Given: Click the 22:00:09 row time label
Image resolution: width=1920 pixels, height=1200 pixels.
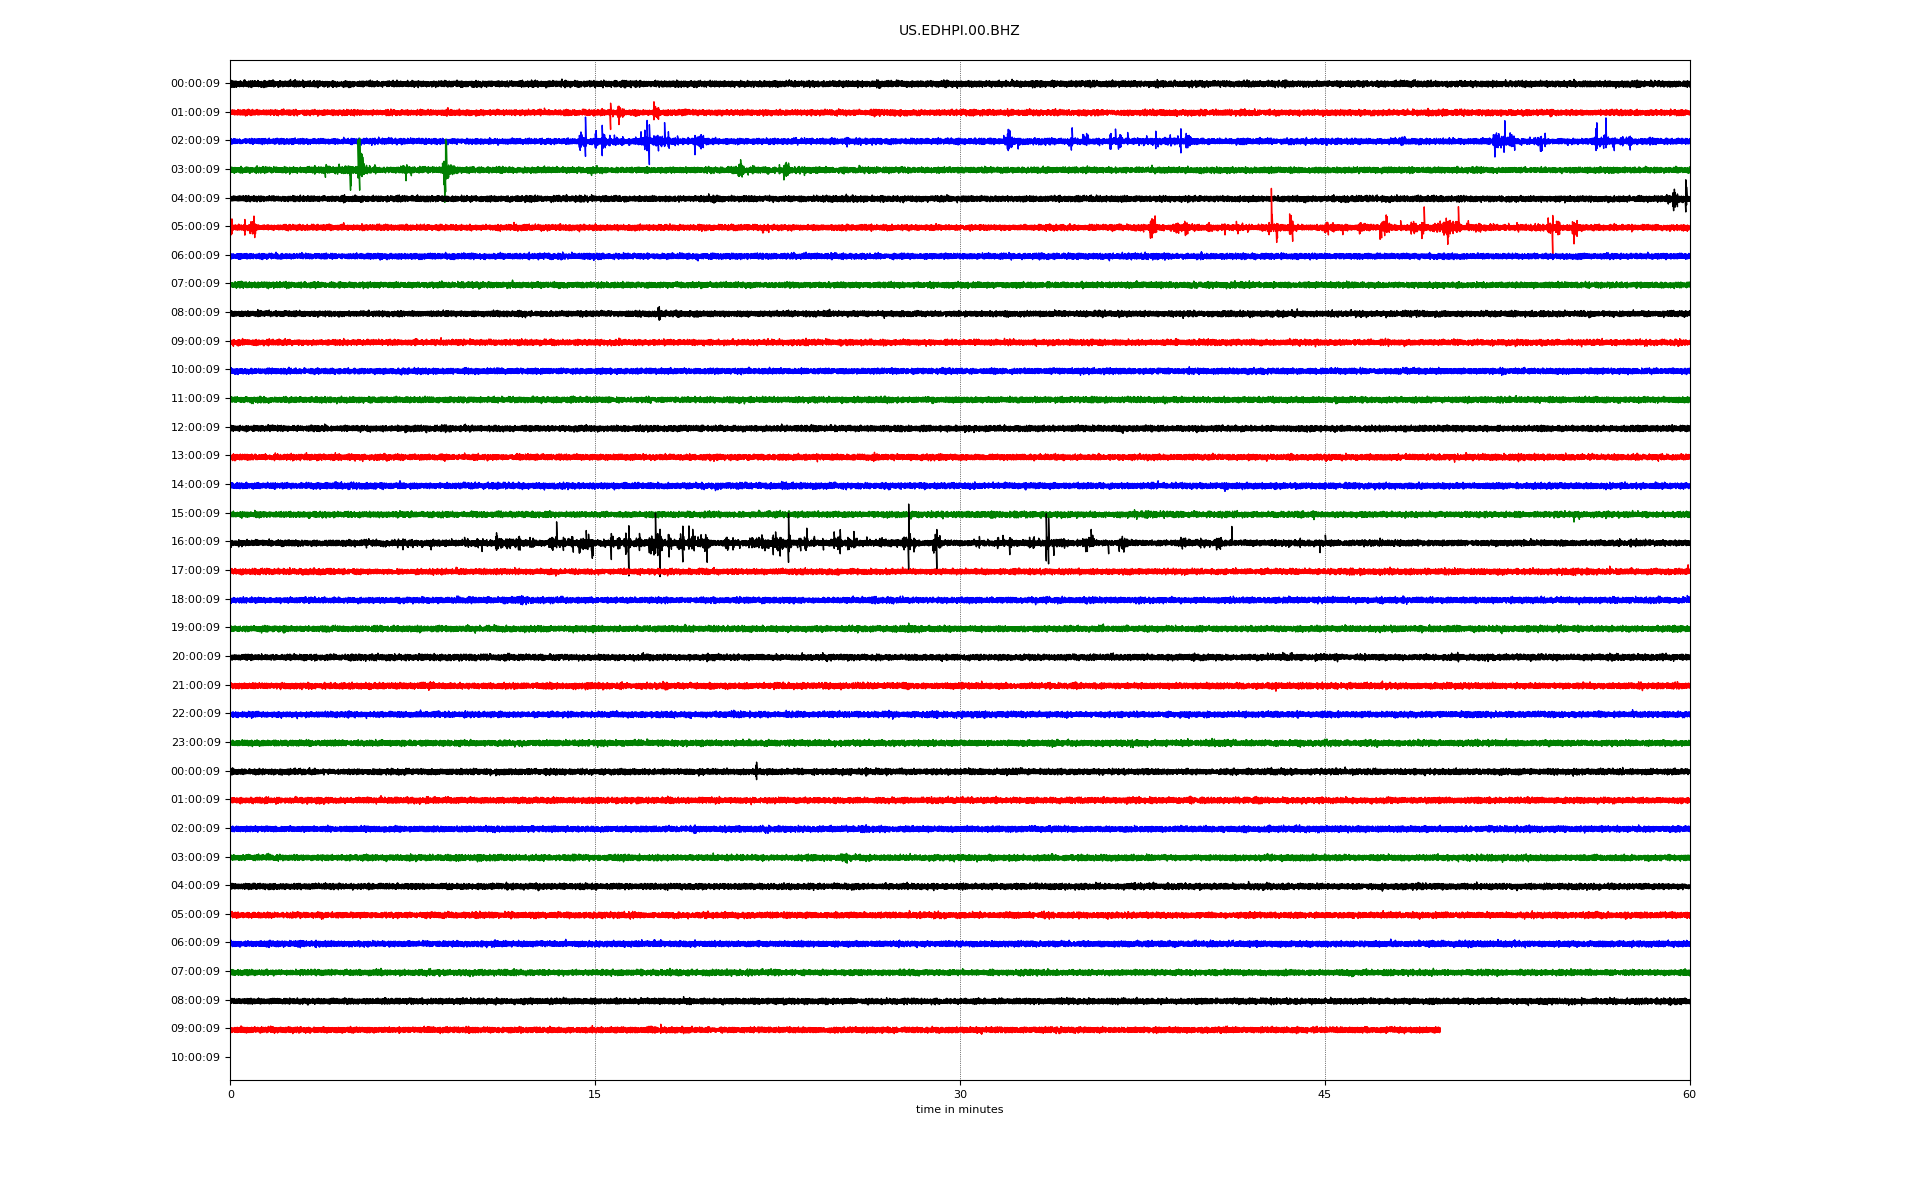Looking at the screenshot, I should pos(195,714).
